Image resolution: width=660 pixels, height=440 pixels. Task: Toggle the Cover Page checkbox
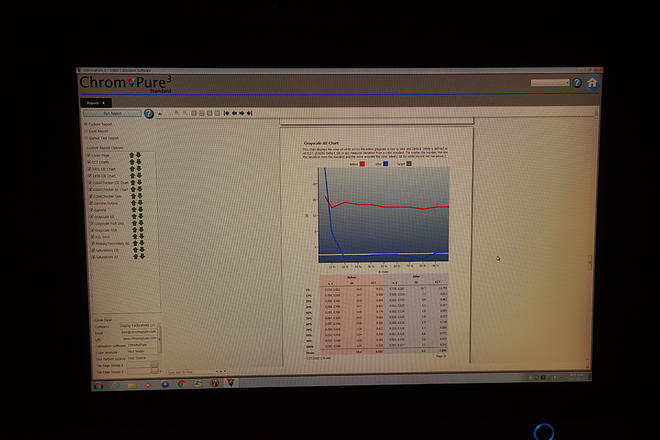(89, 155)
